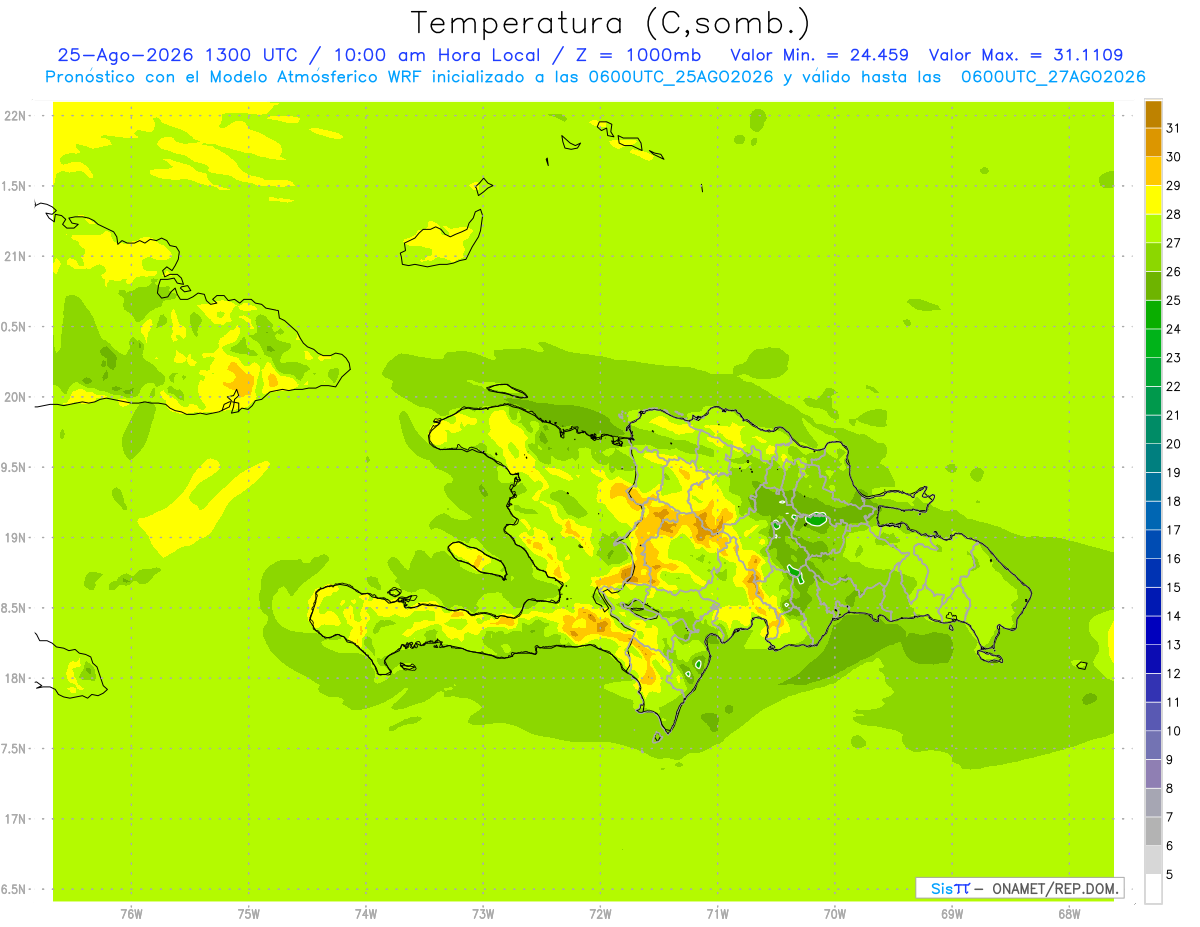Screen dimensions: 1200x927
Task: Select the 73W longitude axis label
Action: click(x=483, y=913)
